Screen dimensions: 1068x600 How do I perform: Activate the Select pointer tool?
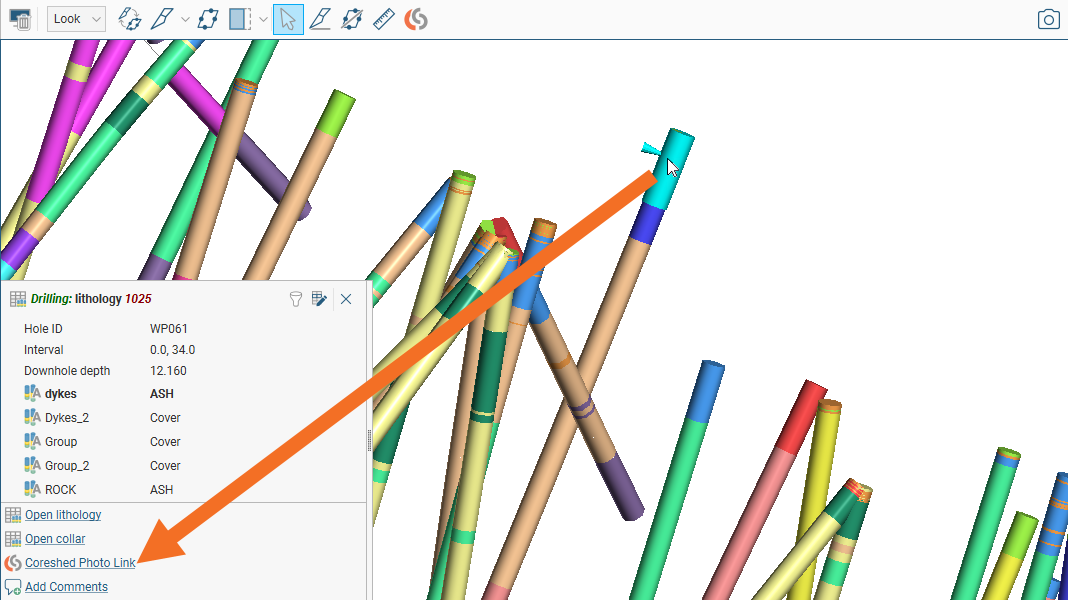pyautogui.click(x=288, y=19)
